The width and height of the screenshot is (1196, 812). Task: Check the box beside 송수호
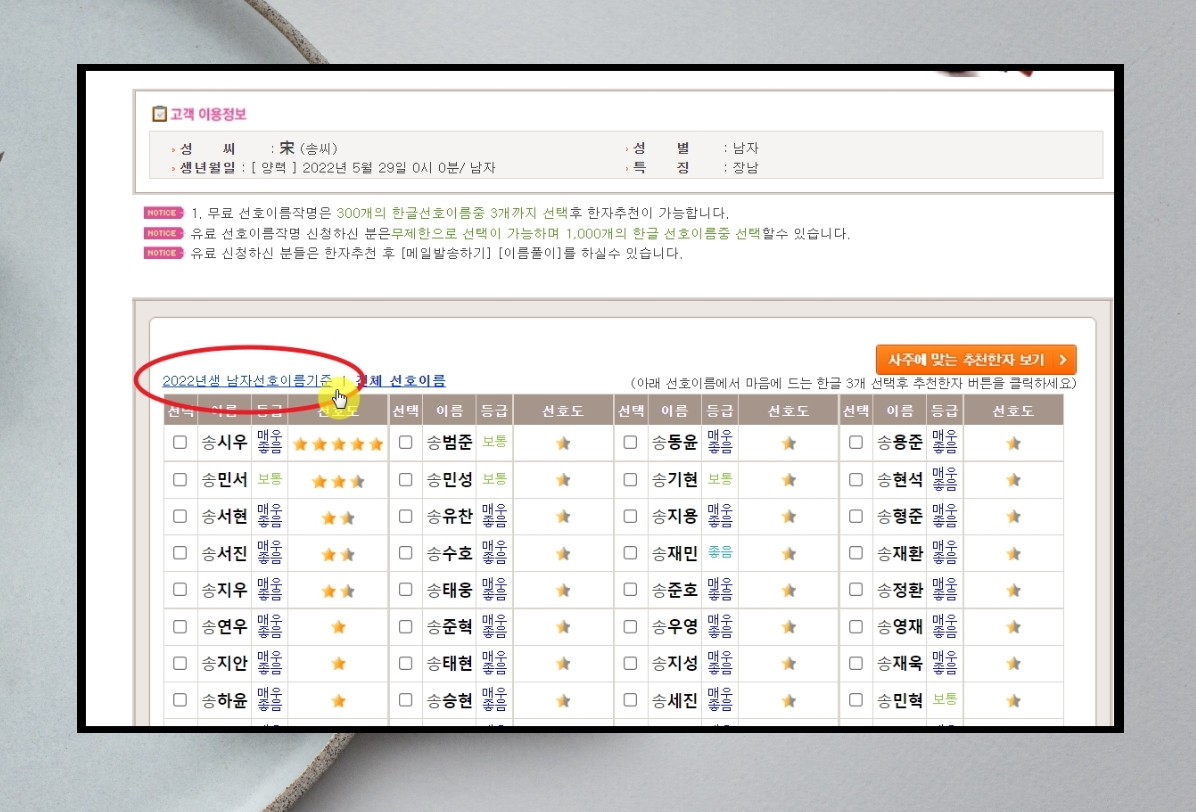(406, 553)
